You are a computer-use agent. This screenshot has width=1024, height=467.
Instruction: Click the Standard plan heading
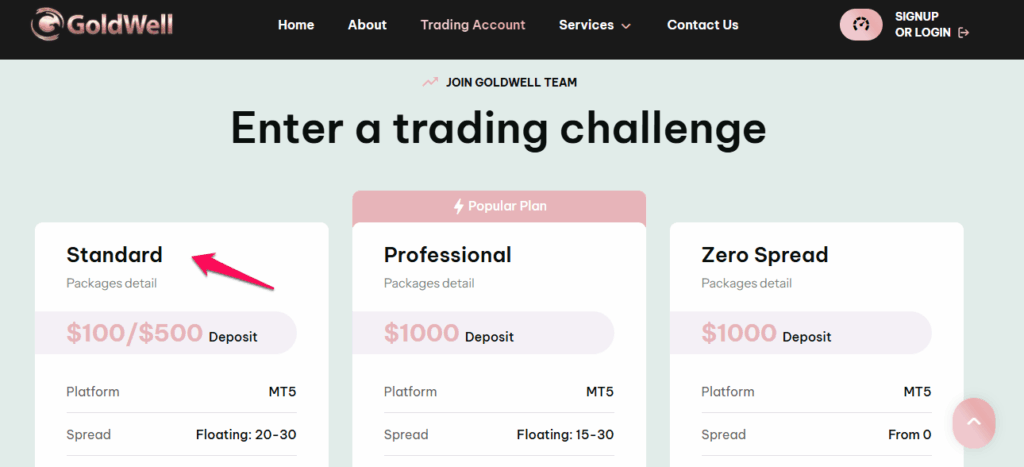(x=114, y=254)
